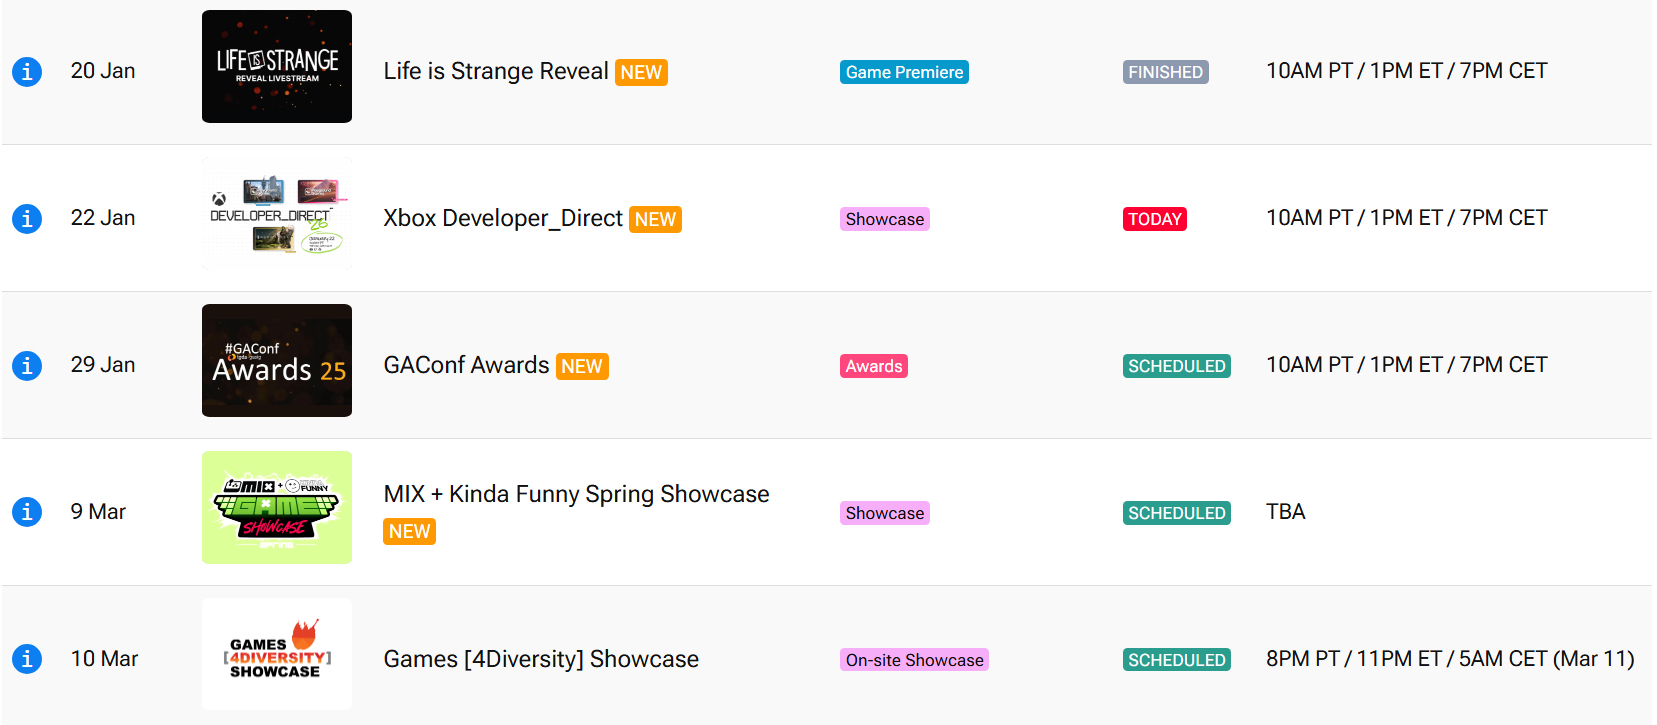This screenshot has height=725, width=1657.
Task: Open the Life is Strange Reveal title
Action: click(x=495, y=72)
